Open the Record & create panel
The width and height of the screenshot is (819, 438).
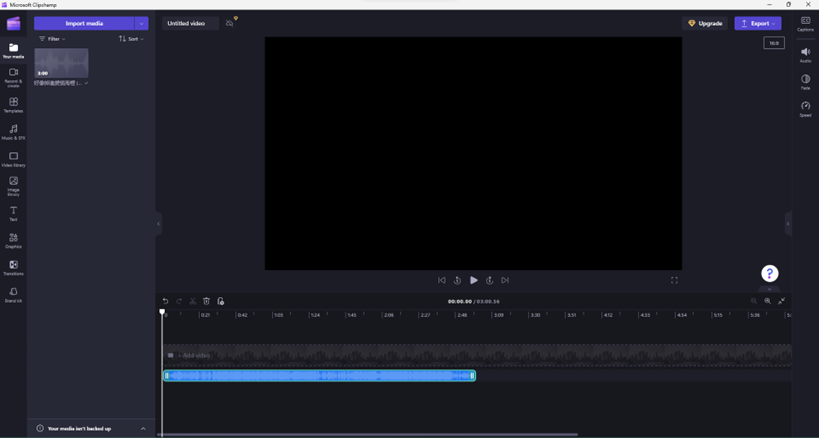click(13, 77)
